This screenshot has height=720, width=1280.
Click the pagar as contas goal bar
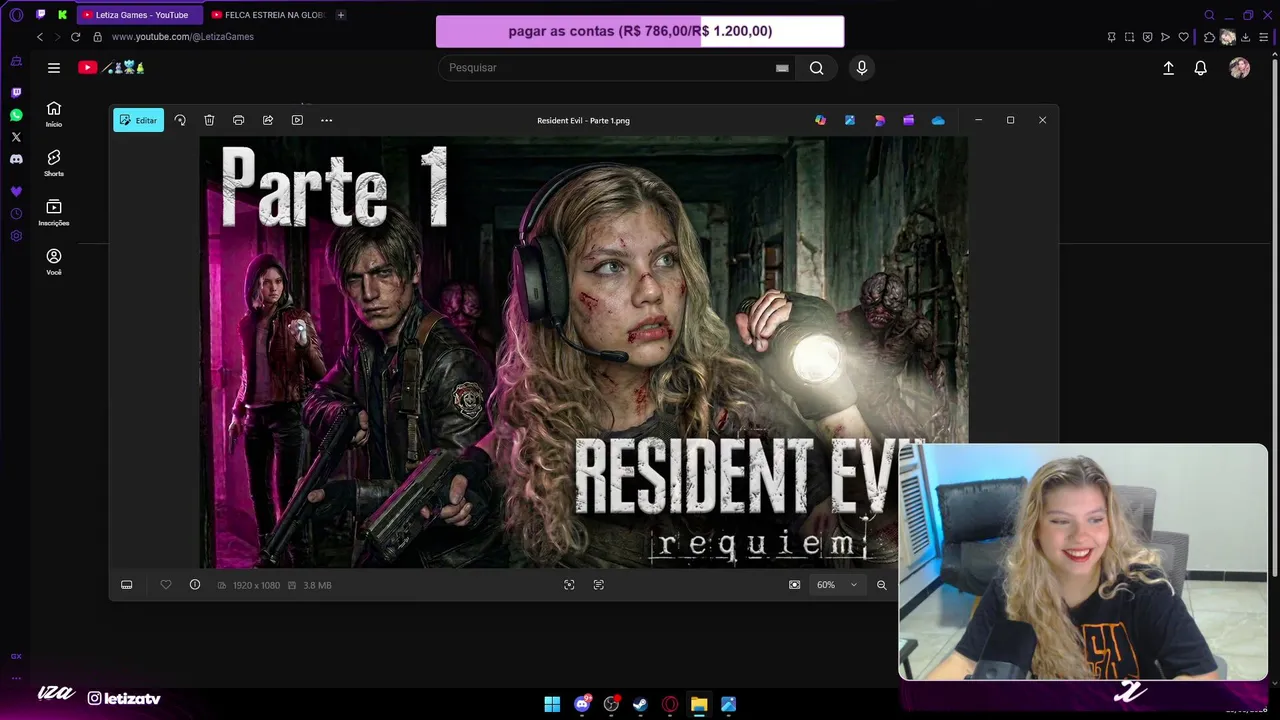click(x=640, y=31)
